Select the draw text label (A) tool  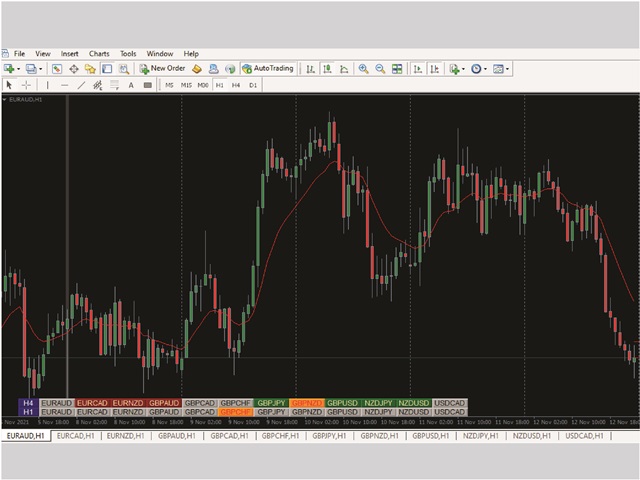coord(131,85)
